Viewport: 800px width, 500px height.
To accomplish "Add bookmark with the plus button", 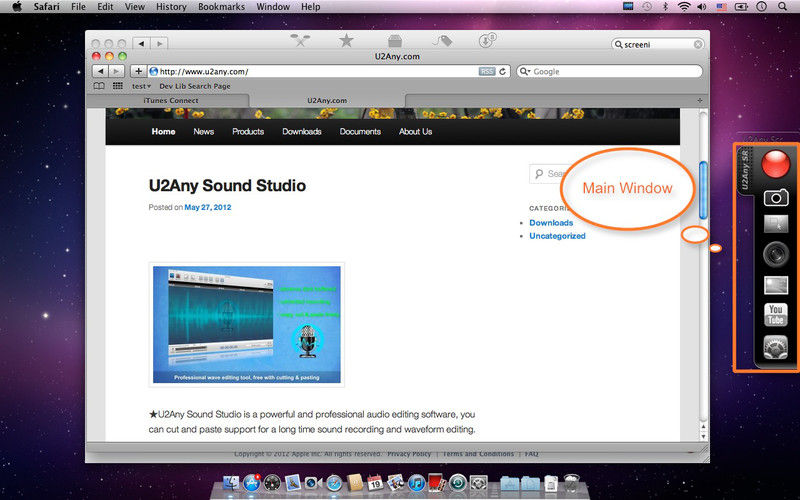I will point(138,71).
